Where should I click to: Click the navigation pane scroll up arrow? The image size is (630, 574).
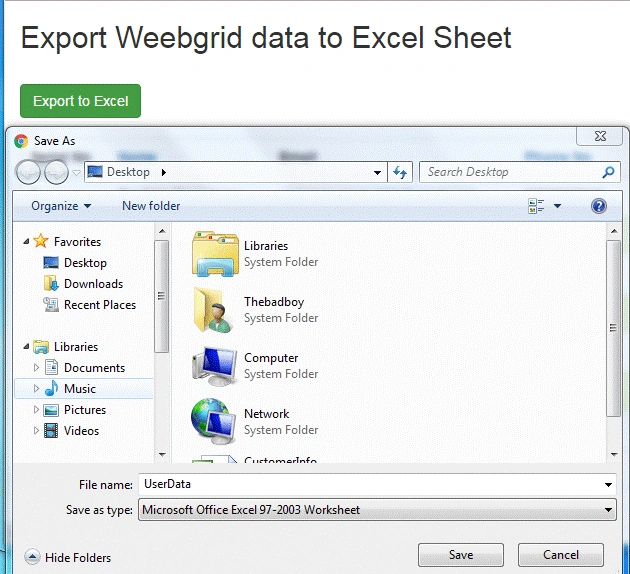[162, 231]
